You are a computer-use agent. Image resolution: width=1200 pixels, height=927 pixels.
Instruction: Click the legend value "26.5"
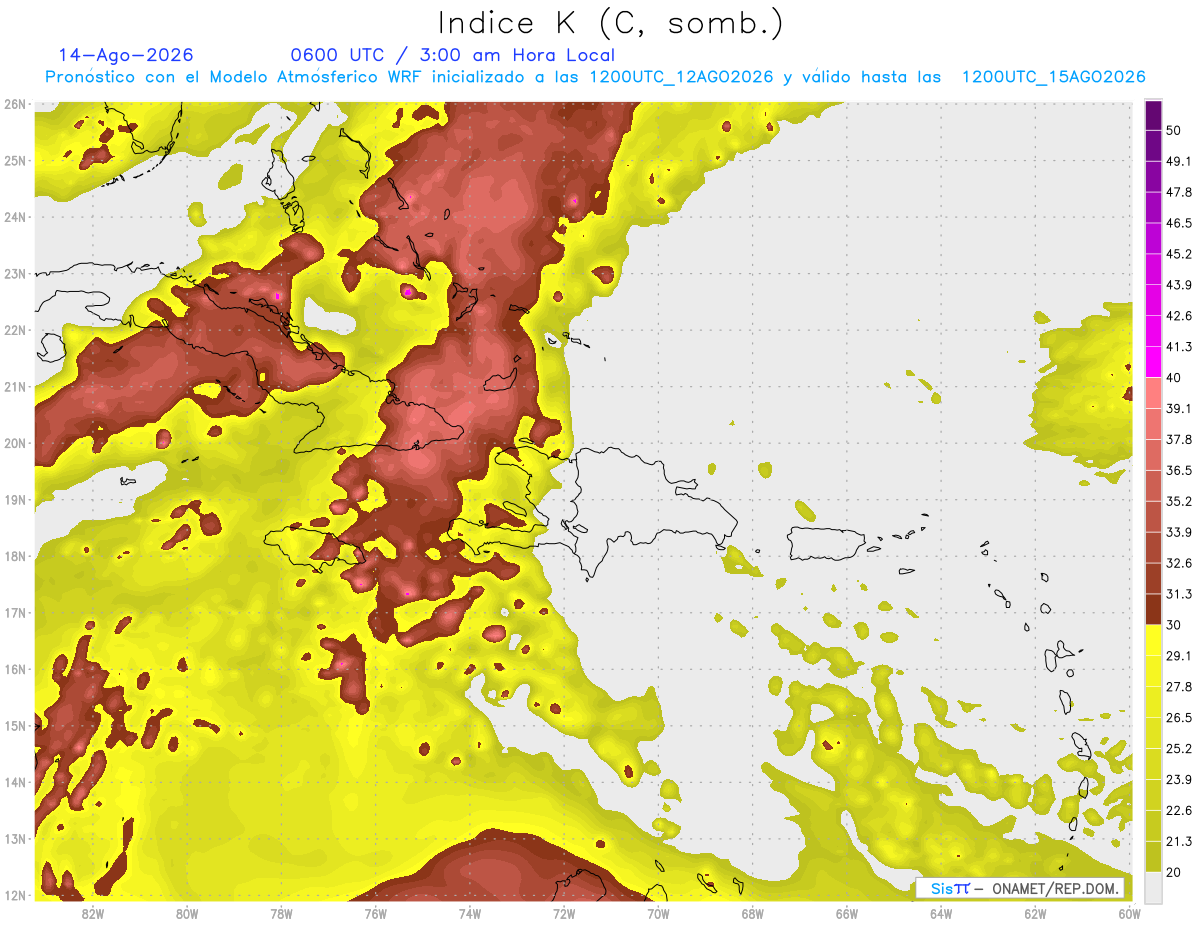tap(1179, 717)
